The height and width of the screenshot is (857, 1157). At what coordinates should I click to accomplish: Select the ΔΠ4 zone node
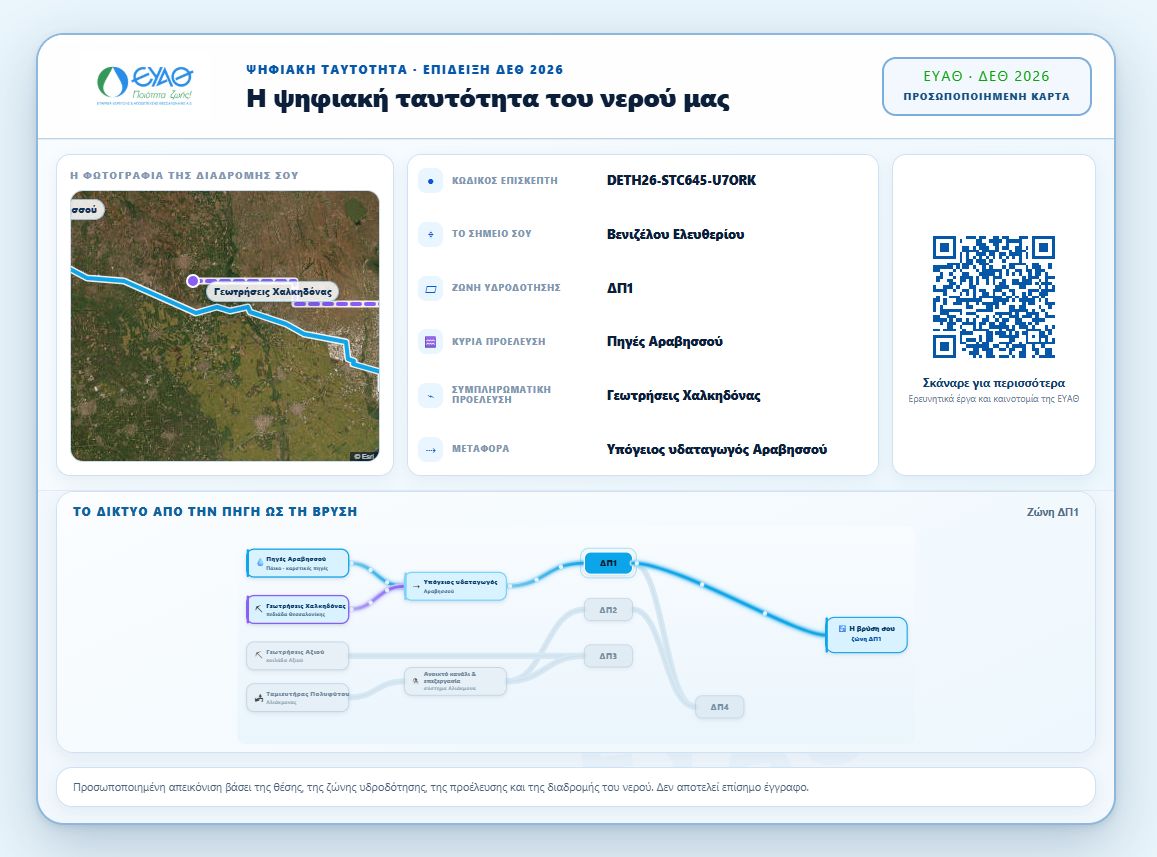719,707
